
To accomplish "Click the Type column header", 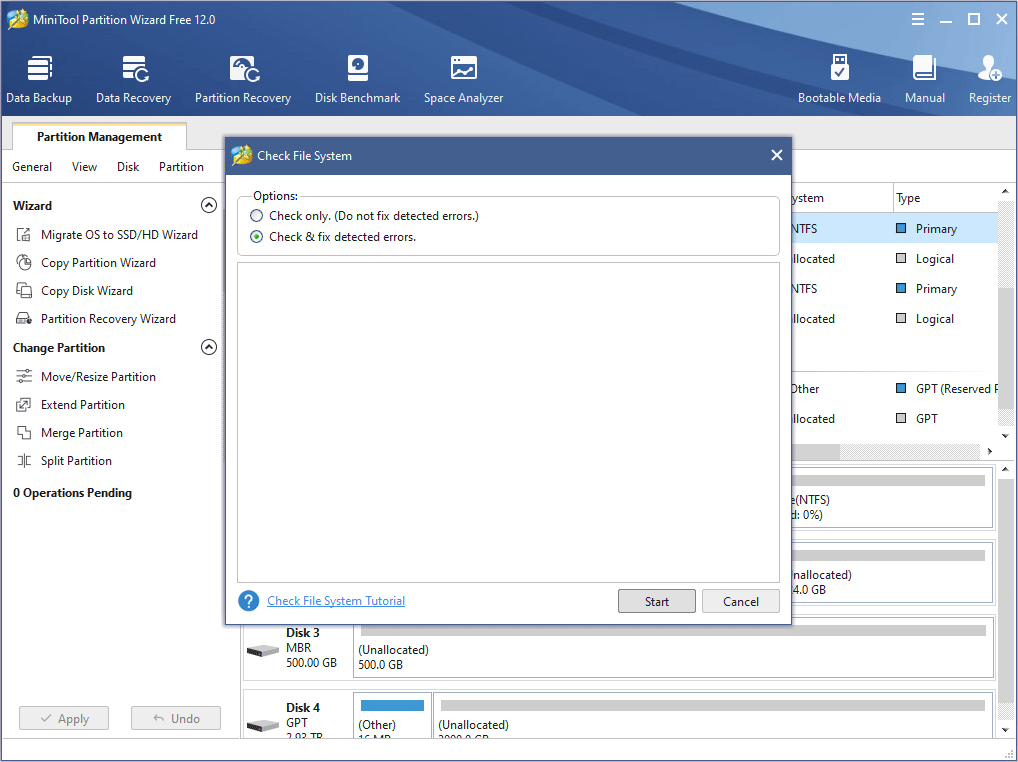I will point(945,197).
